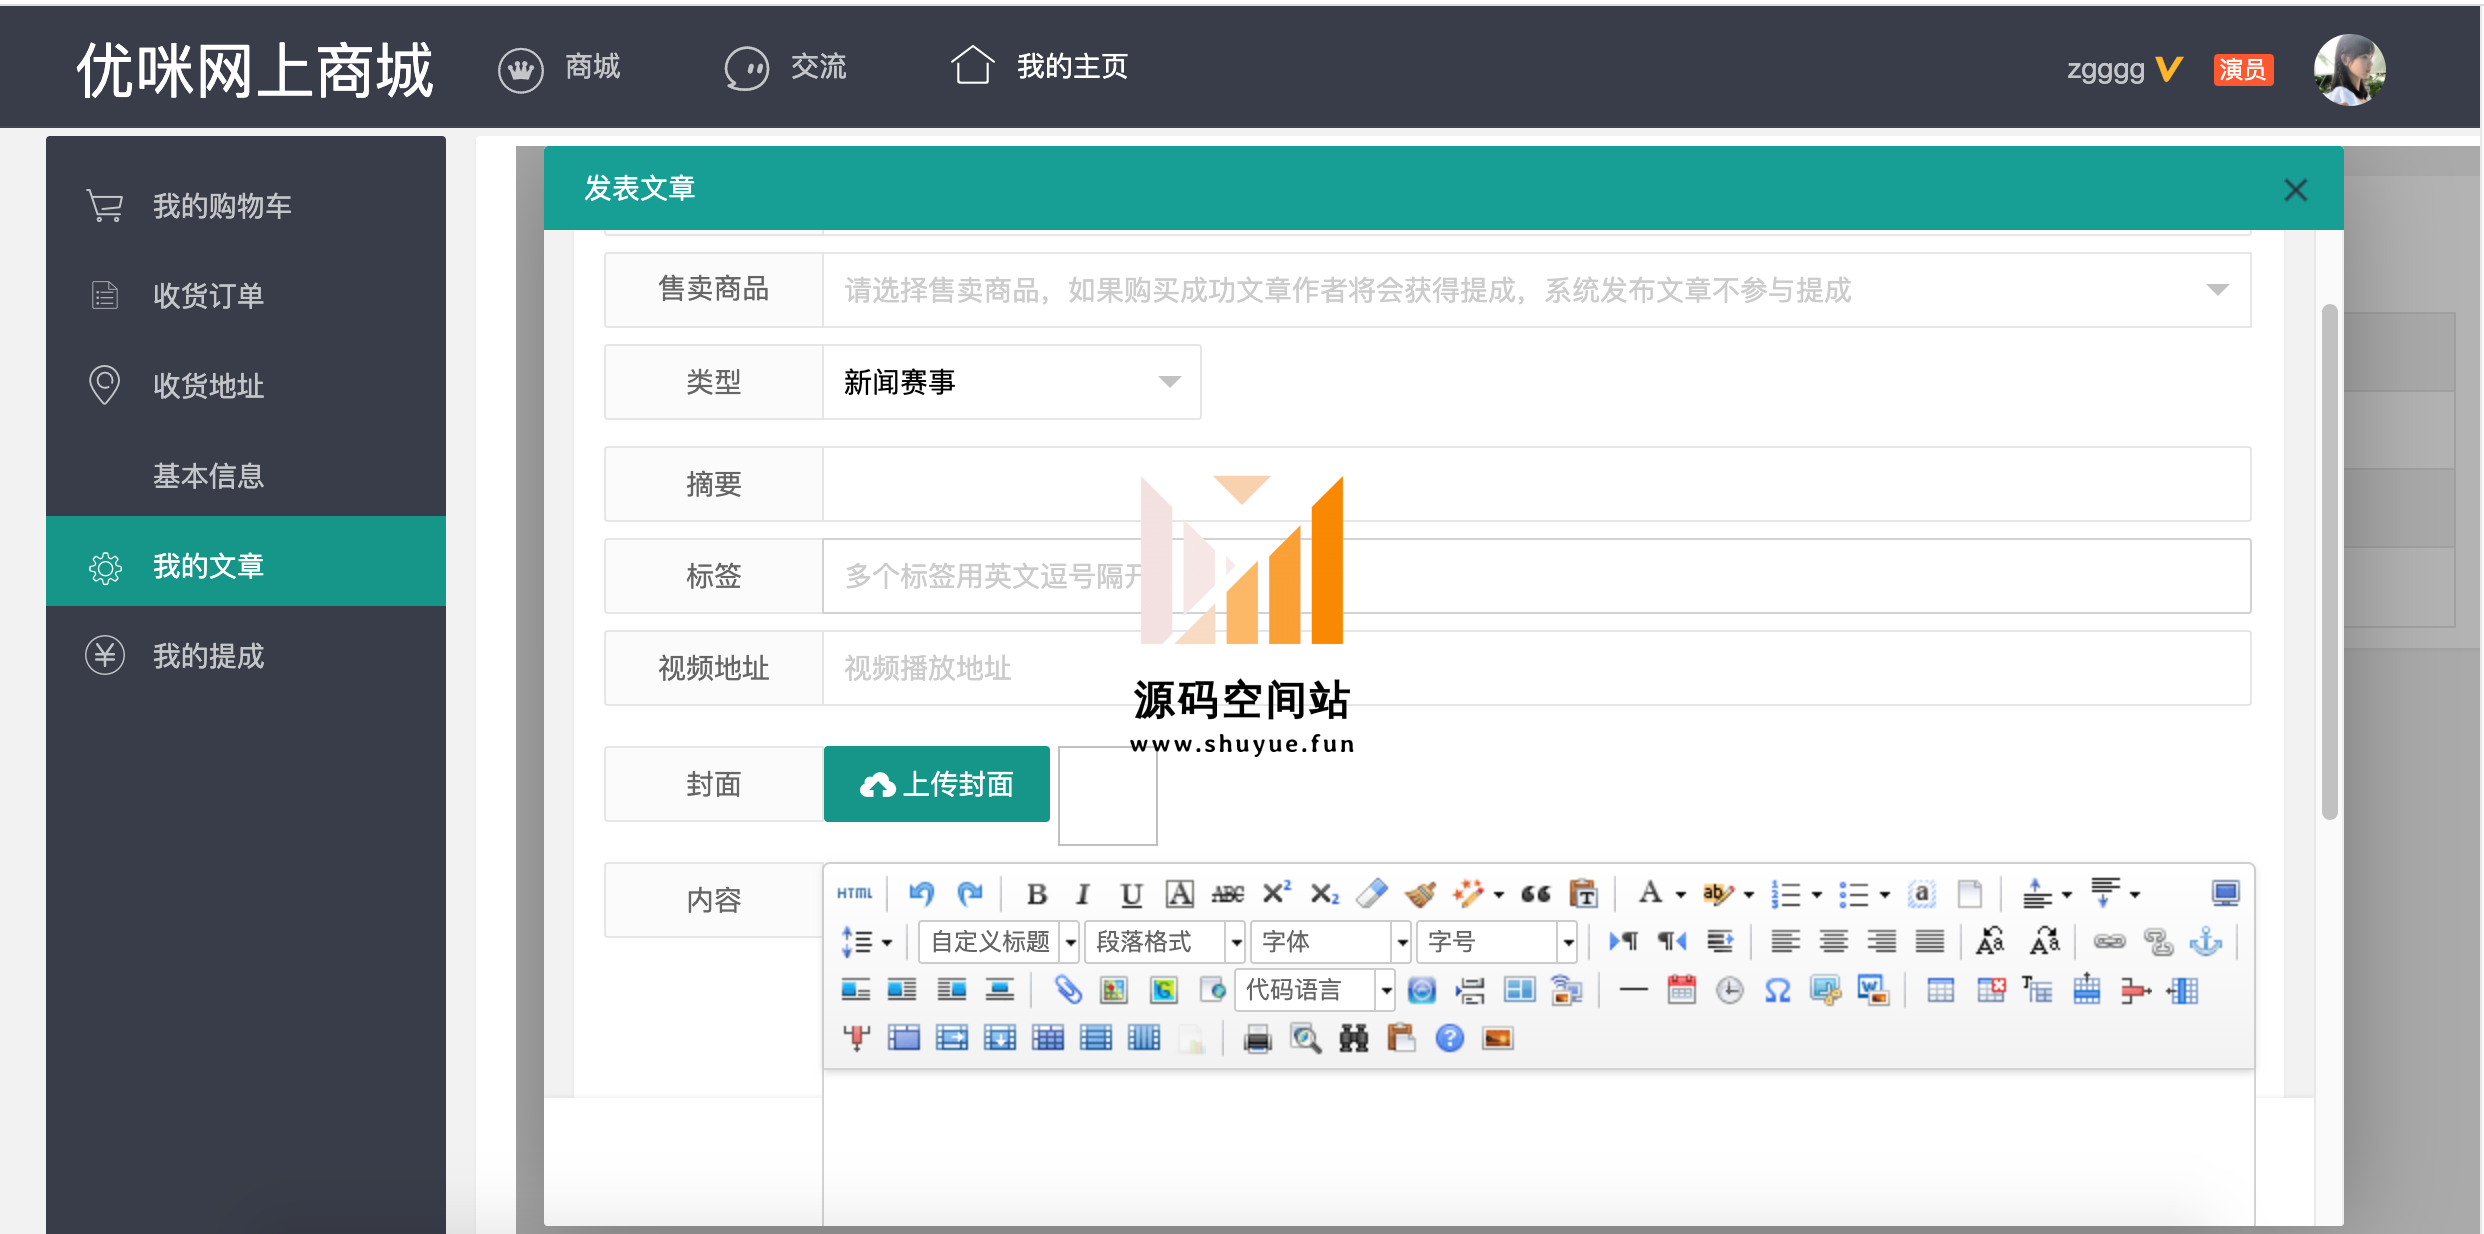Open 商城 link in top navigation

pos(592,67)
